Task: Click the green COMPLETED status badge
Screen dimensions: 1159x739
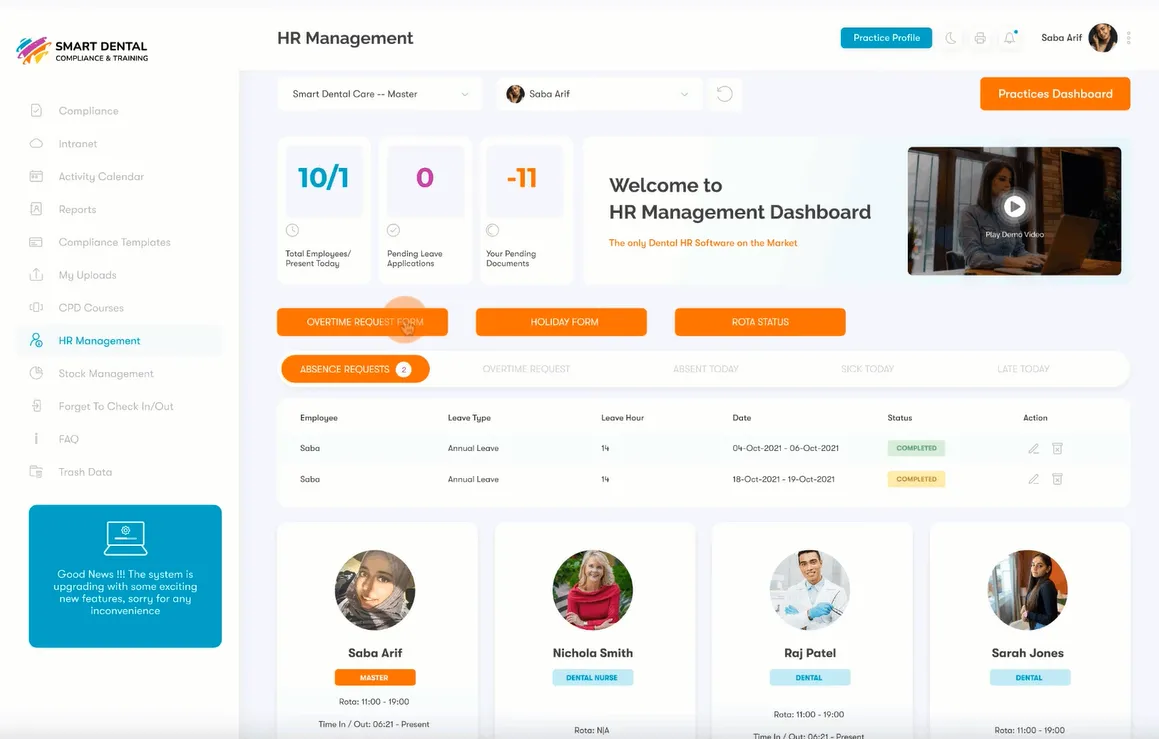Action: (917, 448)
